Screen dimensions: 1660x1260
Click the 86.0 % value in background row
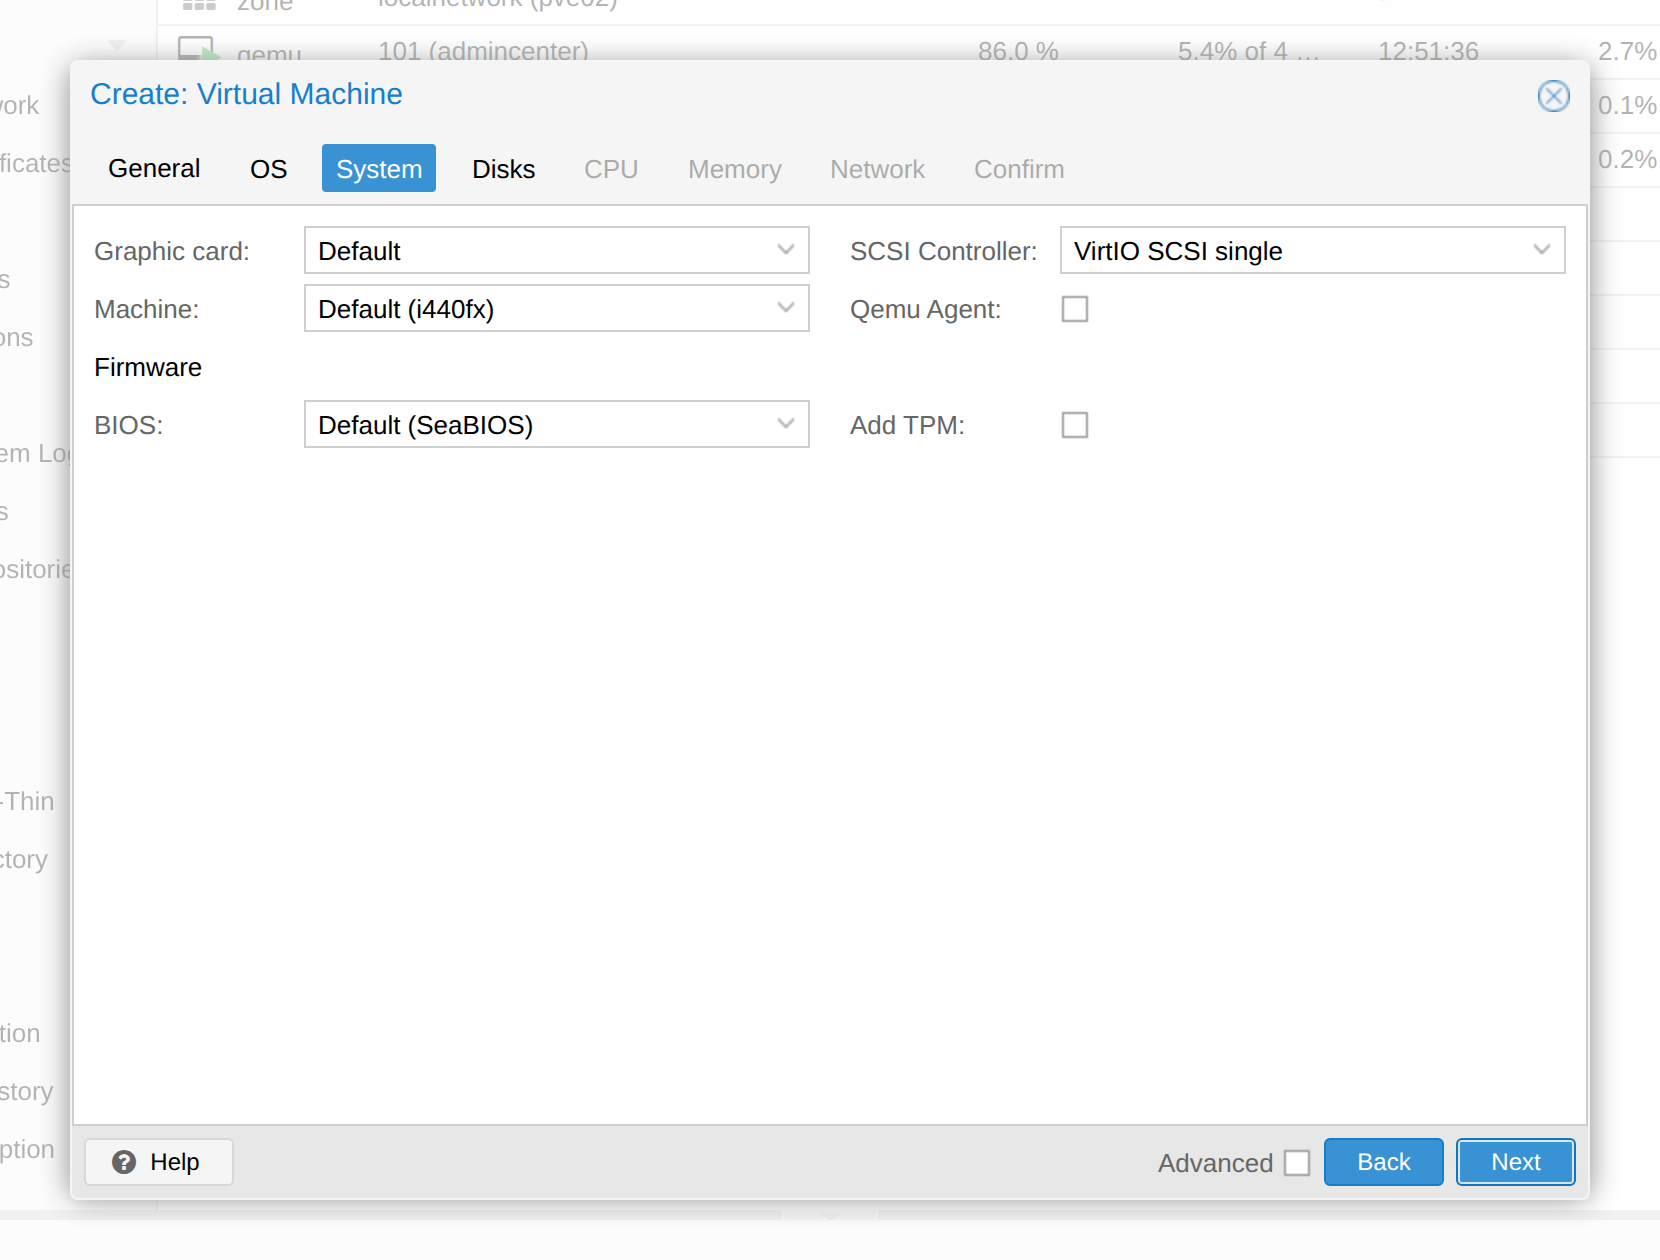point(1018,51)
